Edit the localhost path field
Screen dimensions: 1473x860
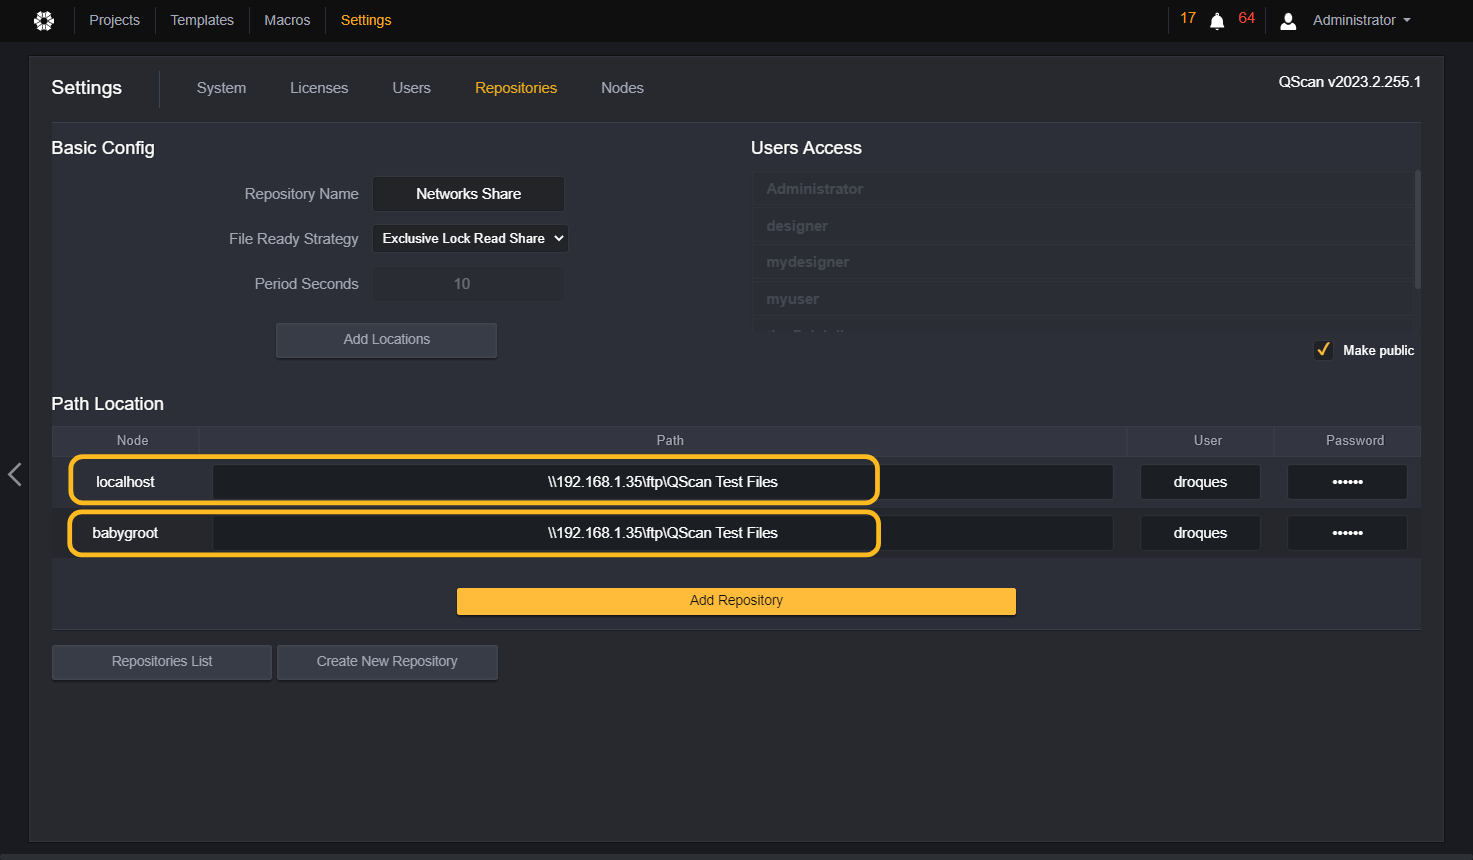662,482
